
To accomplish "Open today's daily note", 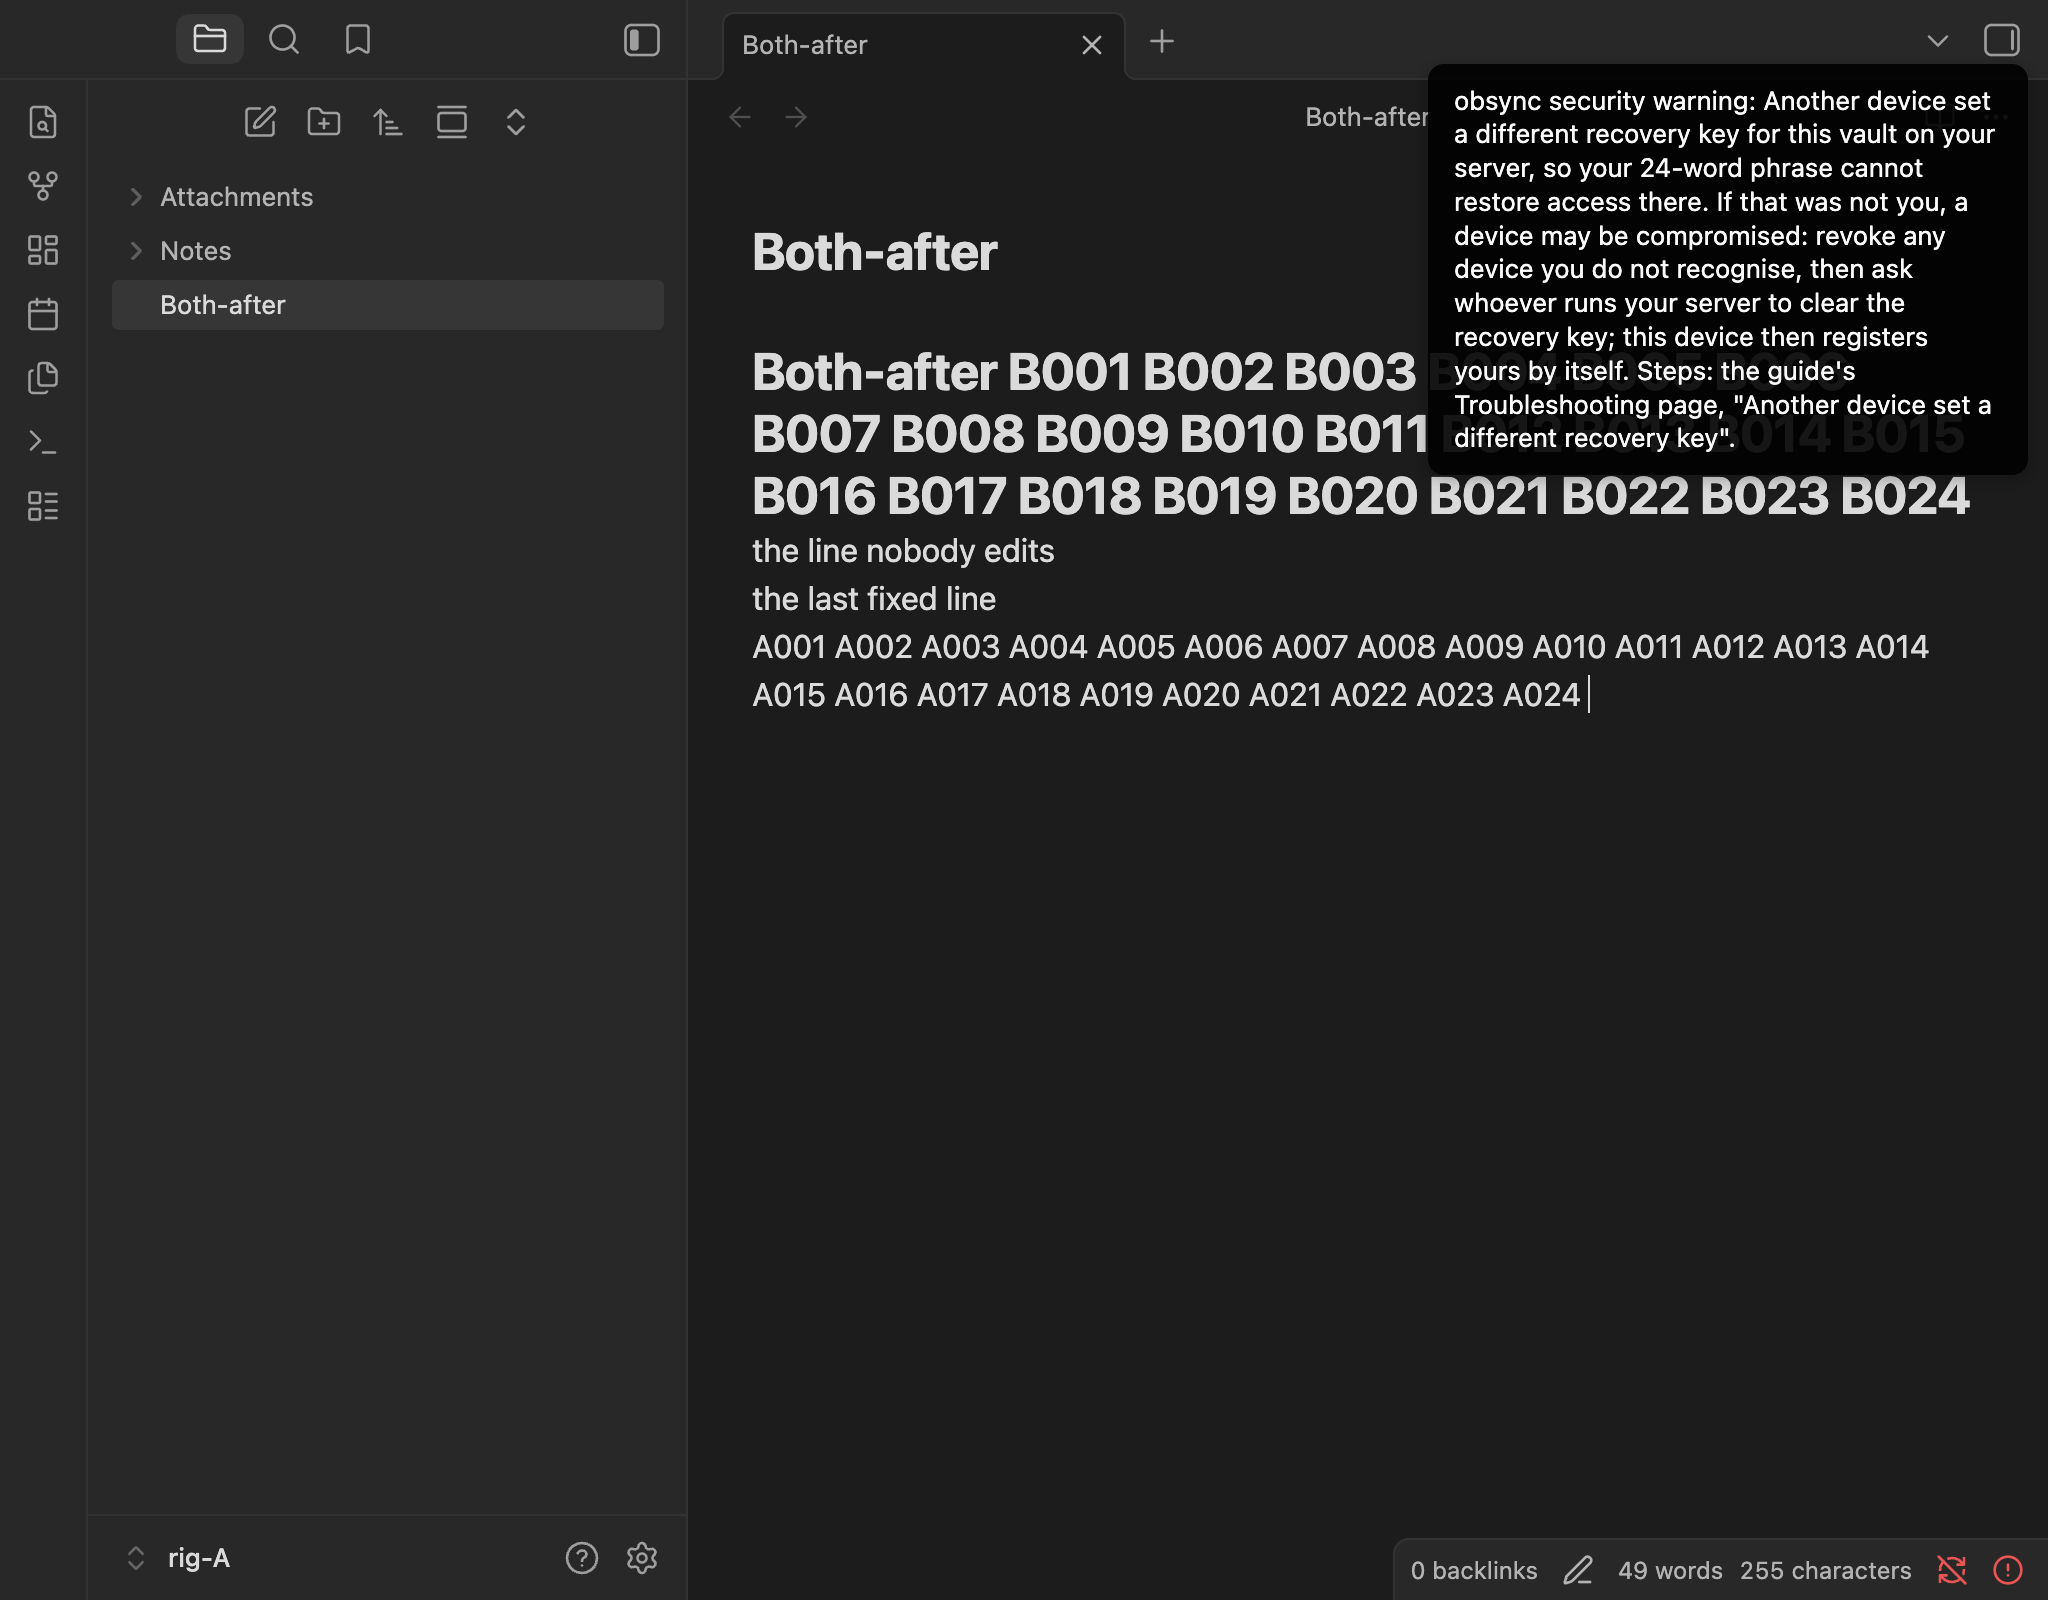I will pos(43,314).
